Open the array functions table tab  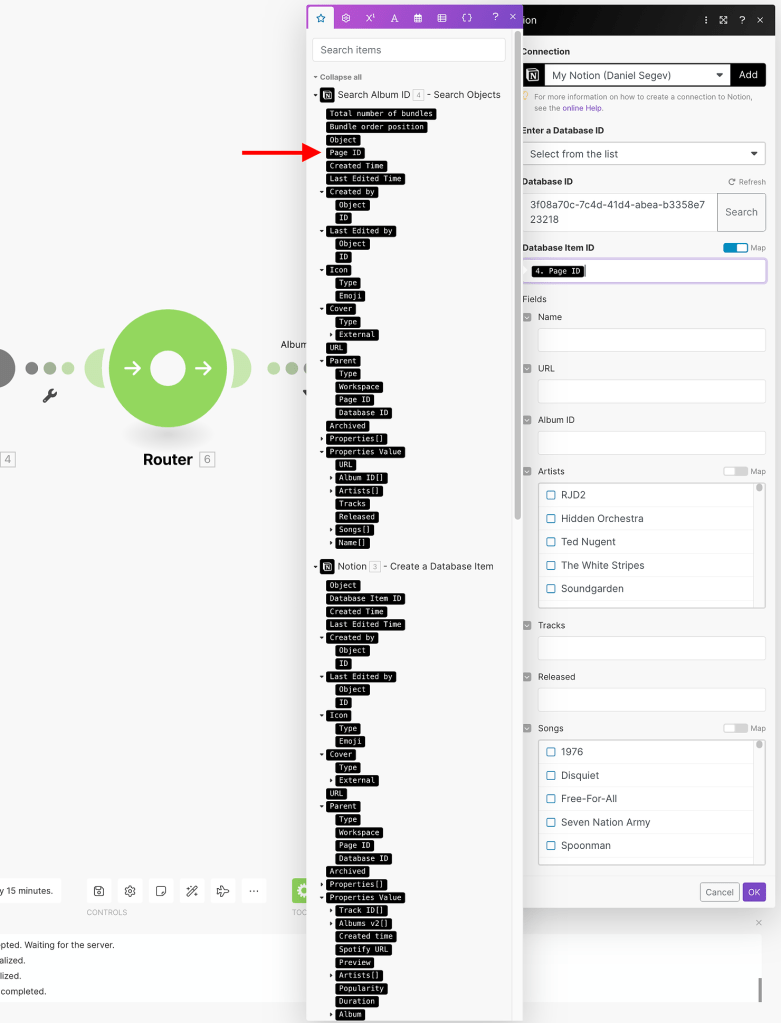point(442,18)
